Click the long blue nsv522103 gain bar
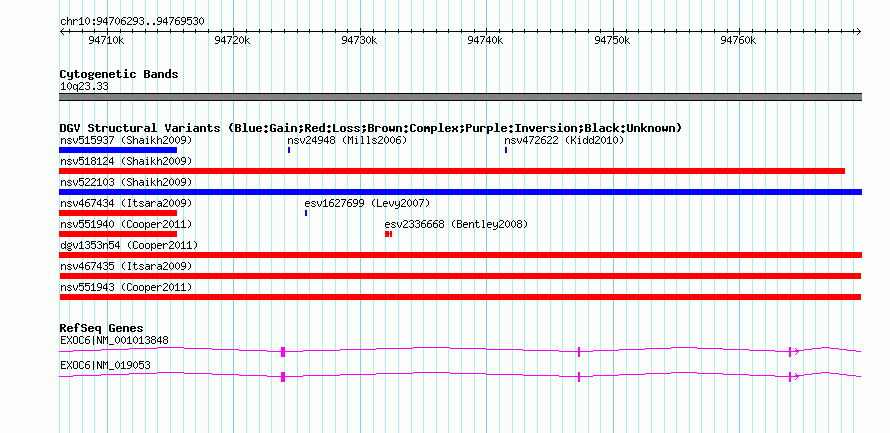Viewport: 890px width, 433px height. (460, 192)
